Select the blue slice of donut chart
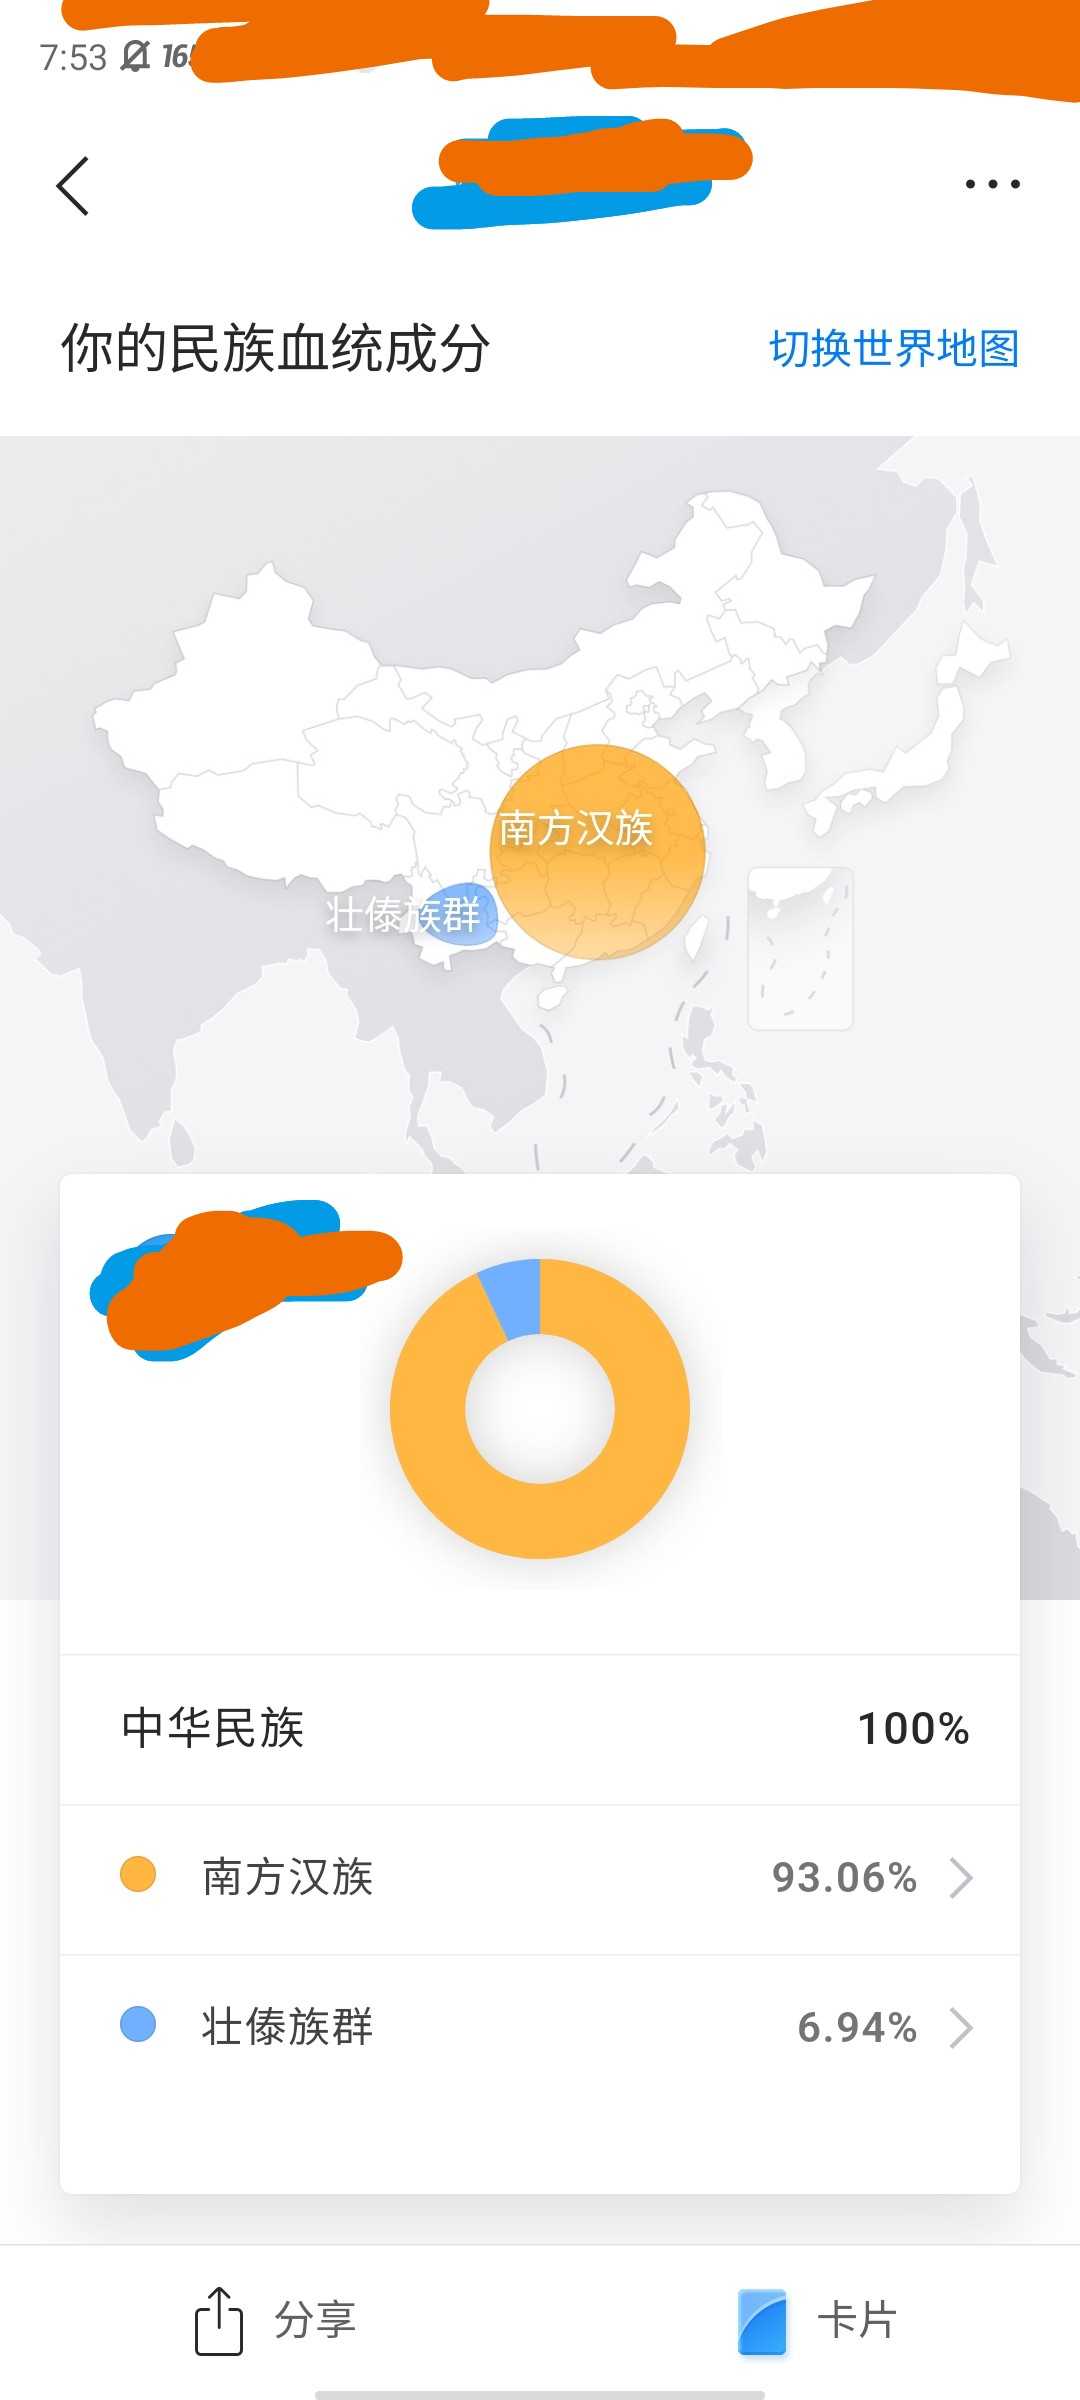The width and height of the screenshot is (1080, 2400). coord(512,1298)
